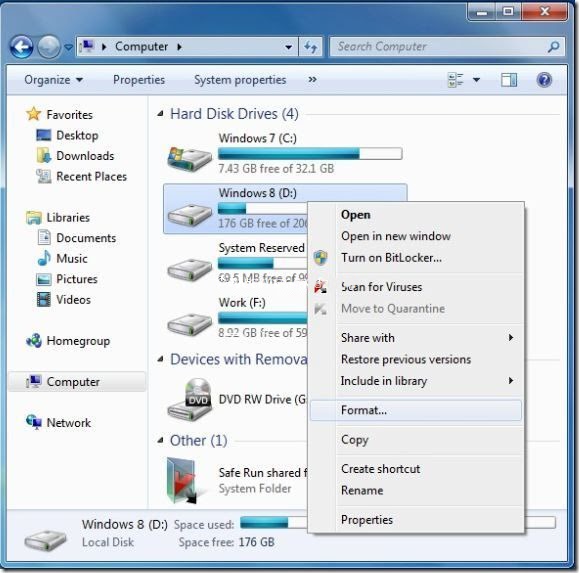Screen dimensions: 579x573
Task: Click the refresh button beside address bar
Action: 310,47
